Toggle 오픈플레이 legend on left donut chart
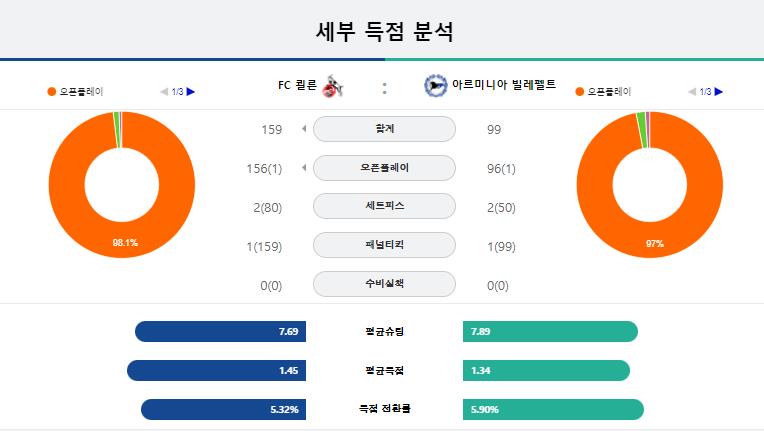This screenshot has height=431, width=764. tap(76, 92)
